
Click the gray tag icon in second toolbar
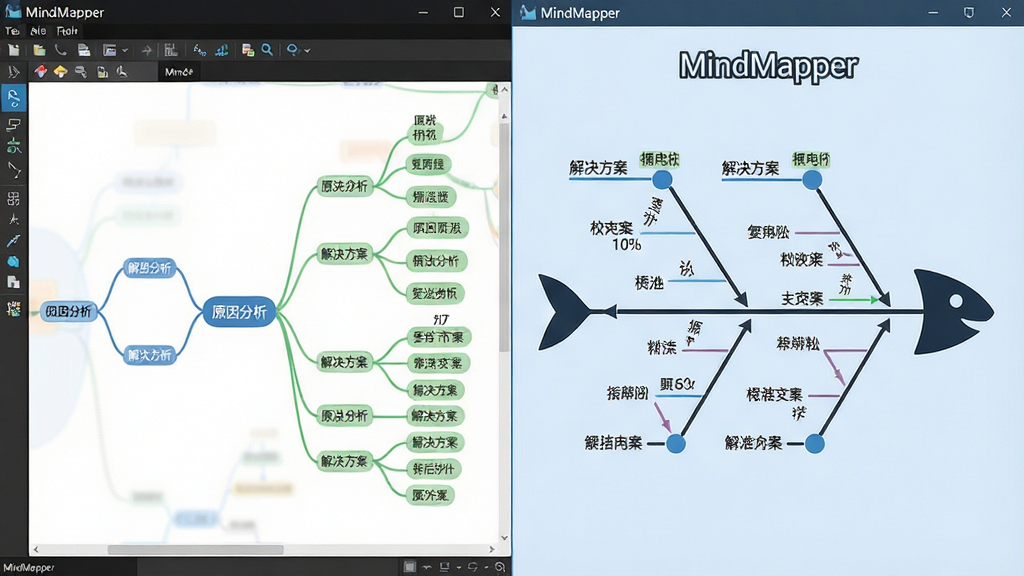(x=81, y=72)
